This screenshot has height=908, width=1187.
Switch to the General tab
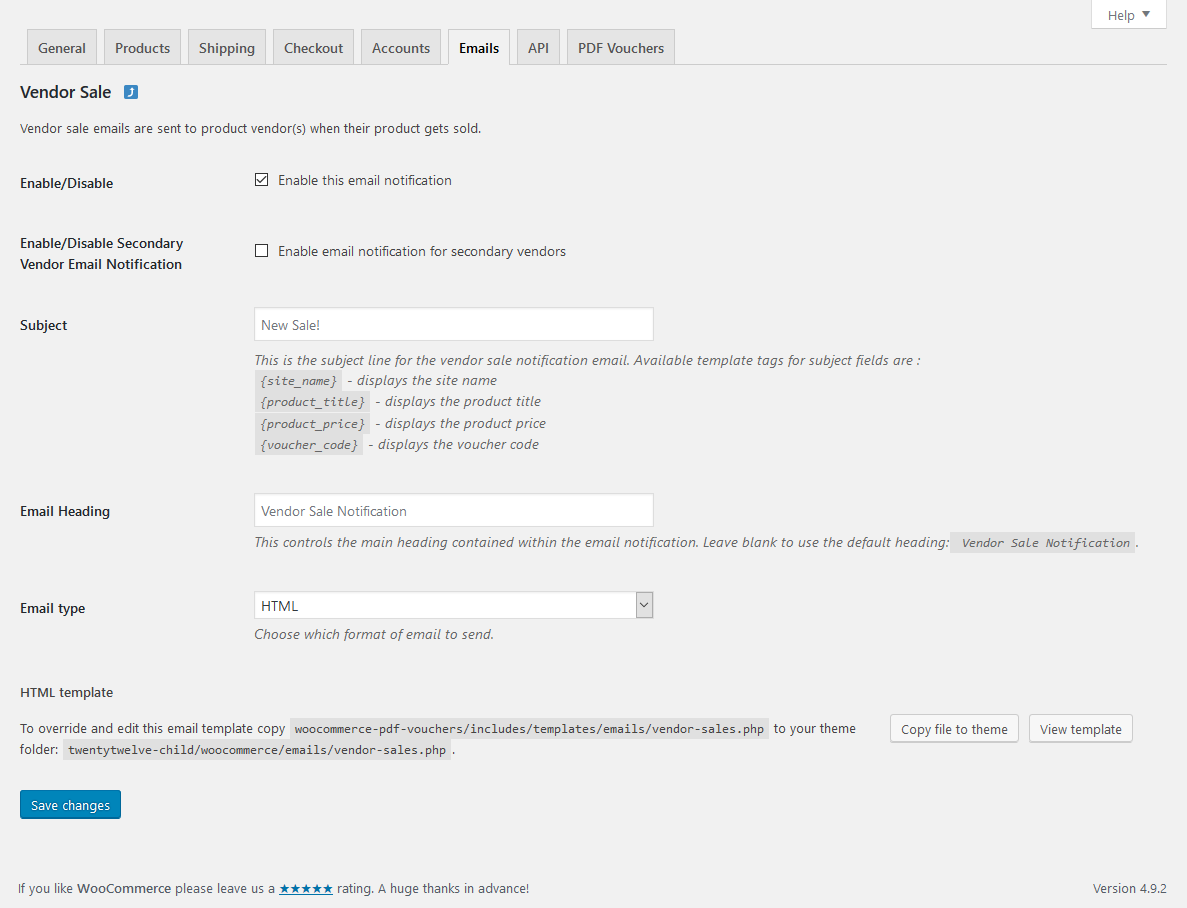(62, 48)
